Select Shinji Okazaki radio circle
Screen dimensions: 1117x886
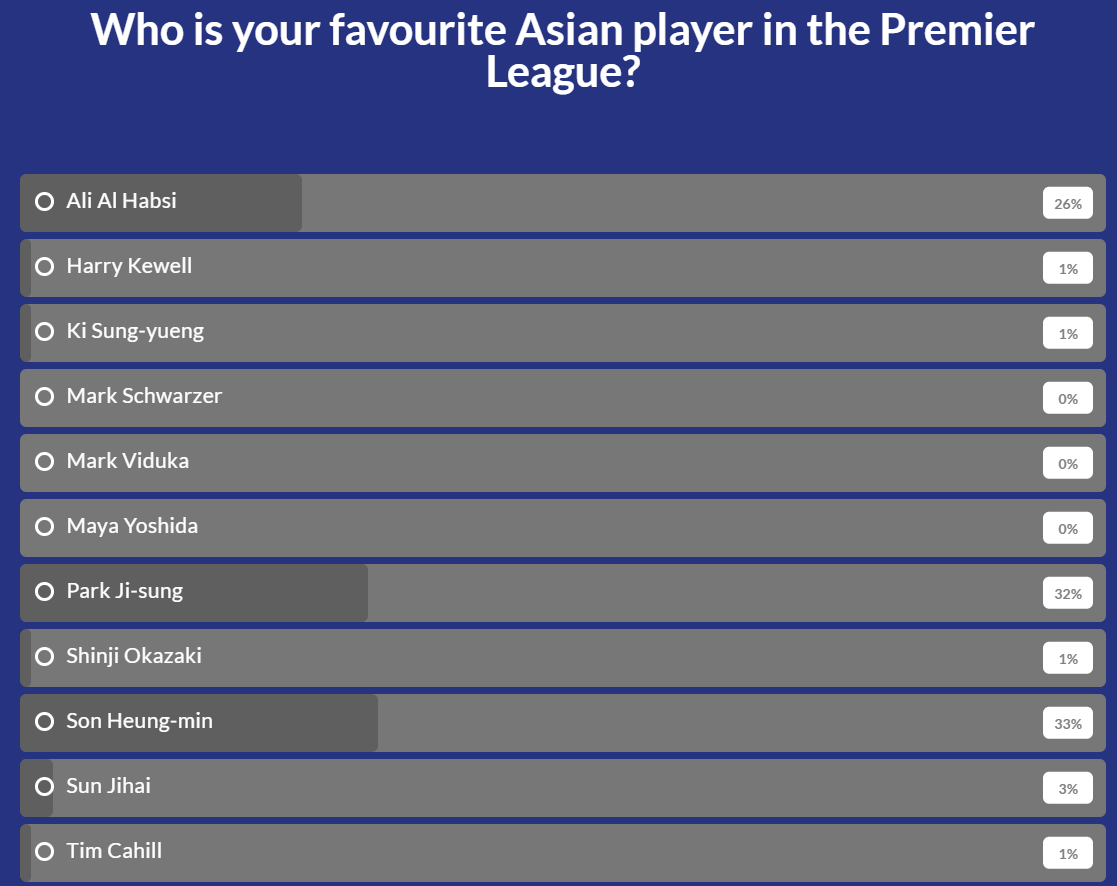[44, 656]
